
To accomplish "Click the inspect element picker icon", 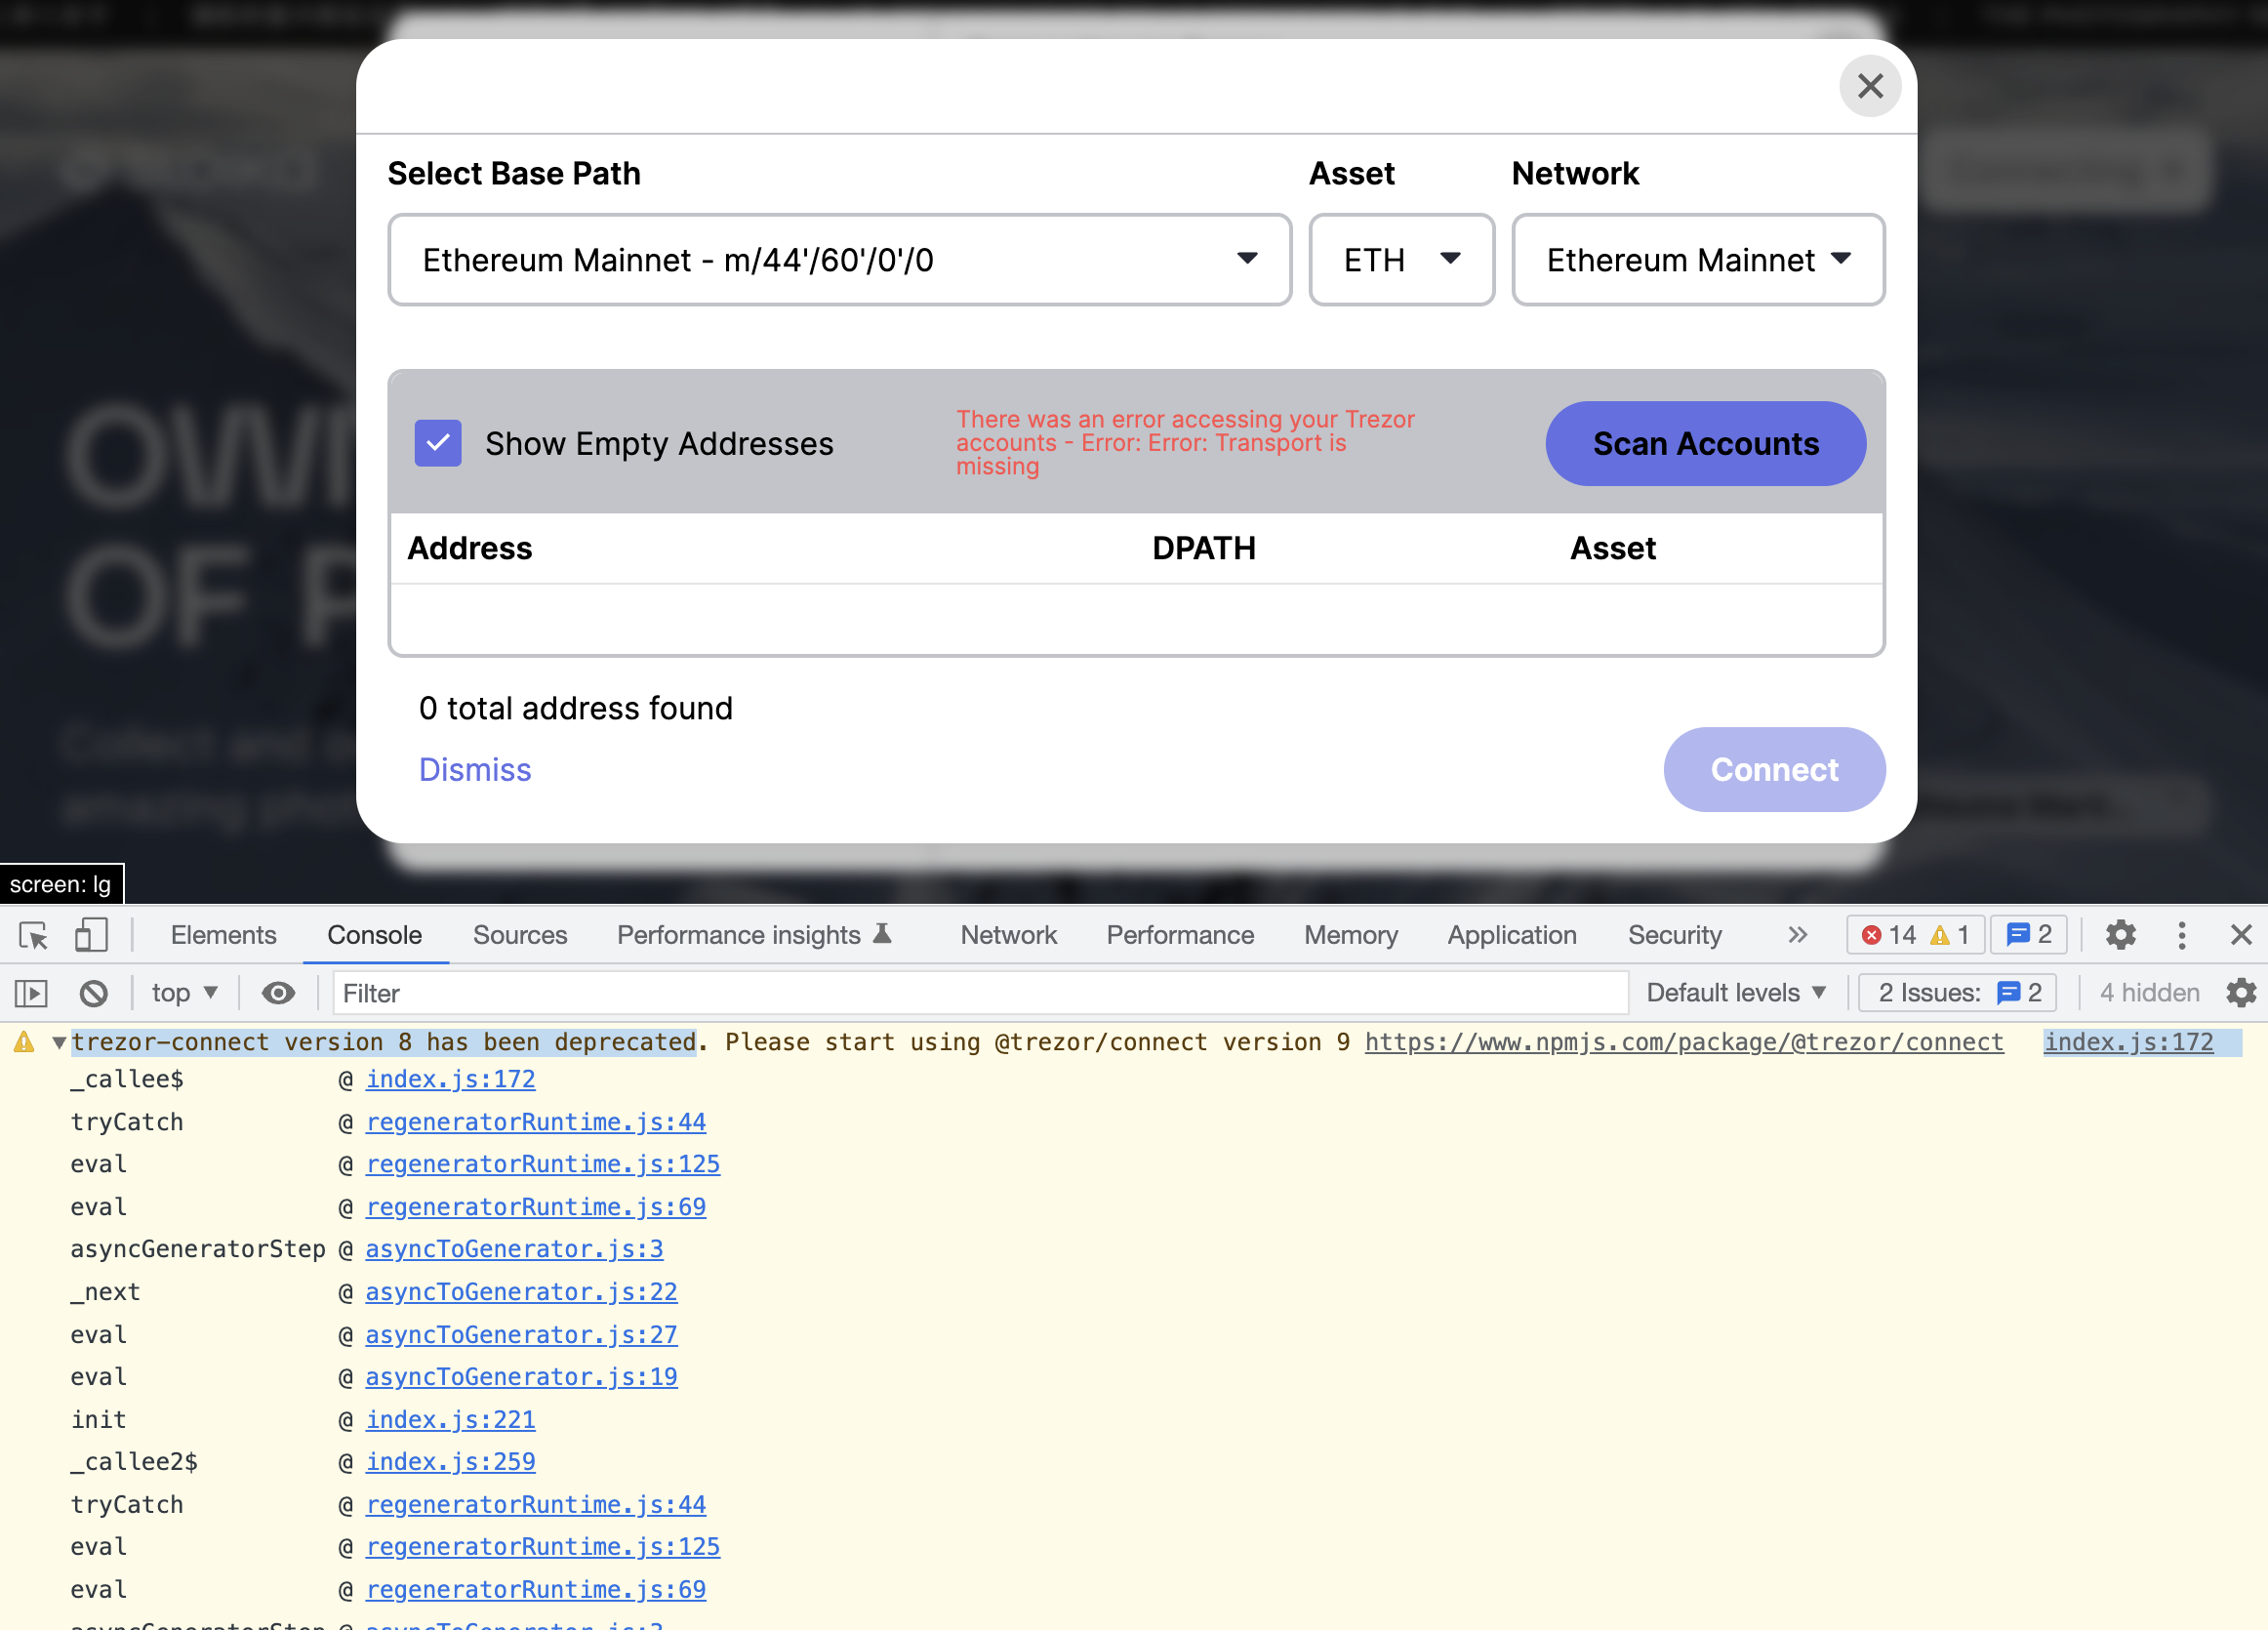I will [33, 935].
